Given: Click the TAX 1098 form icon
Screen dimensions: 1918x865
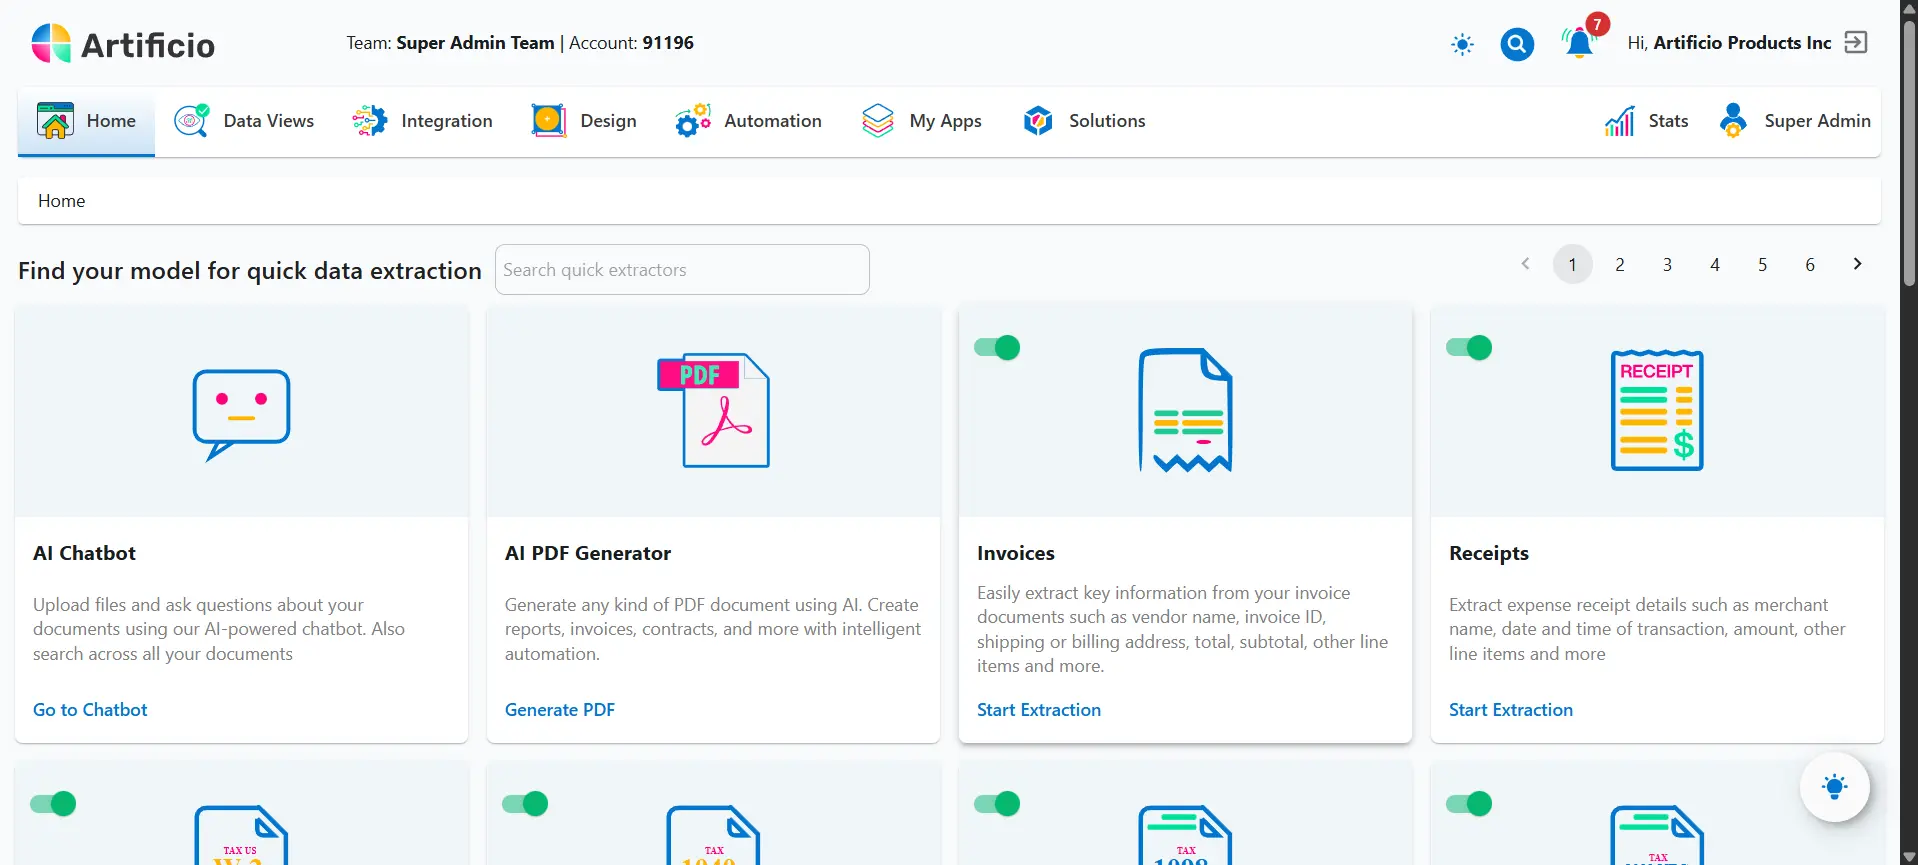Looking at the screenshot, I should pos(1185,835).
